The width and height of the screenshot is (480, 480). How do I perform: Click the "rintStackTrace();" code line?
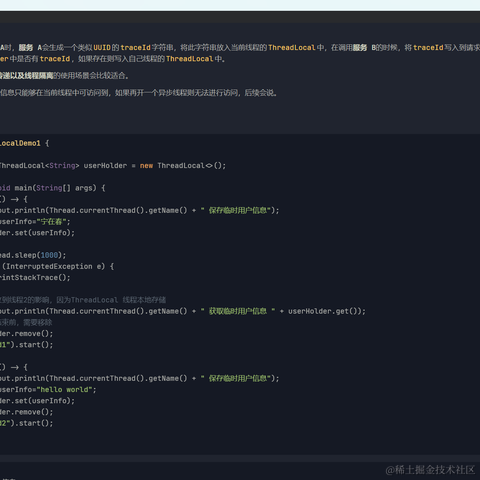click(x=35, y=278)
